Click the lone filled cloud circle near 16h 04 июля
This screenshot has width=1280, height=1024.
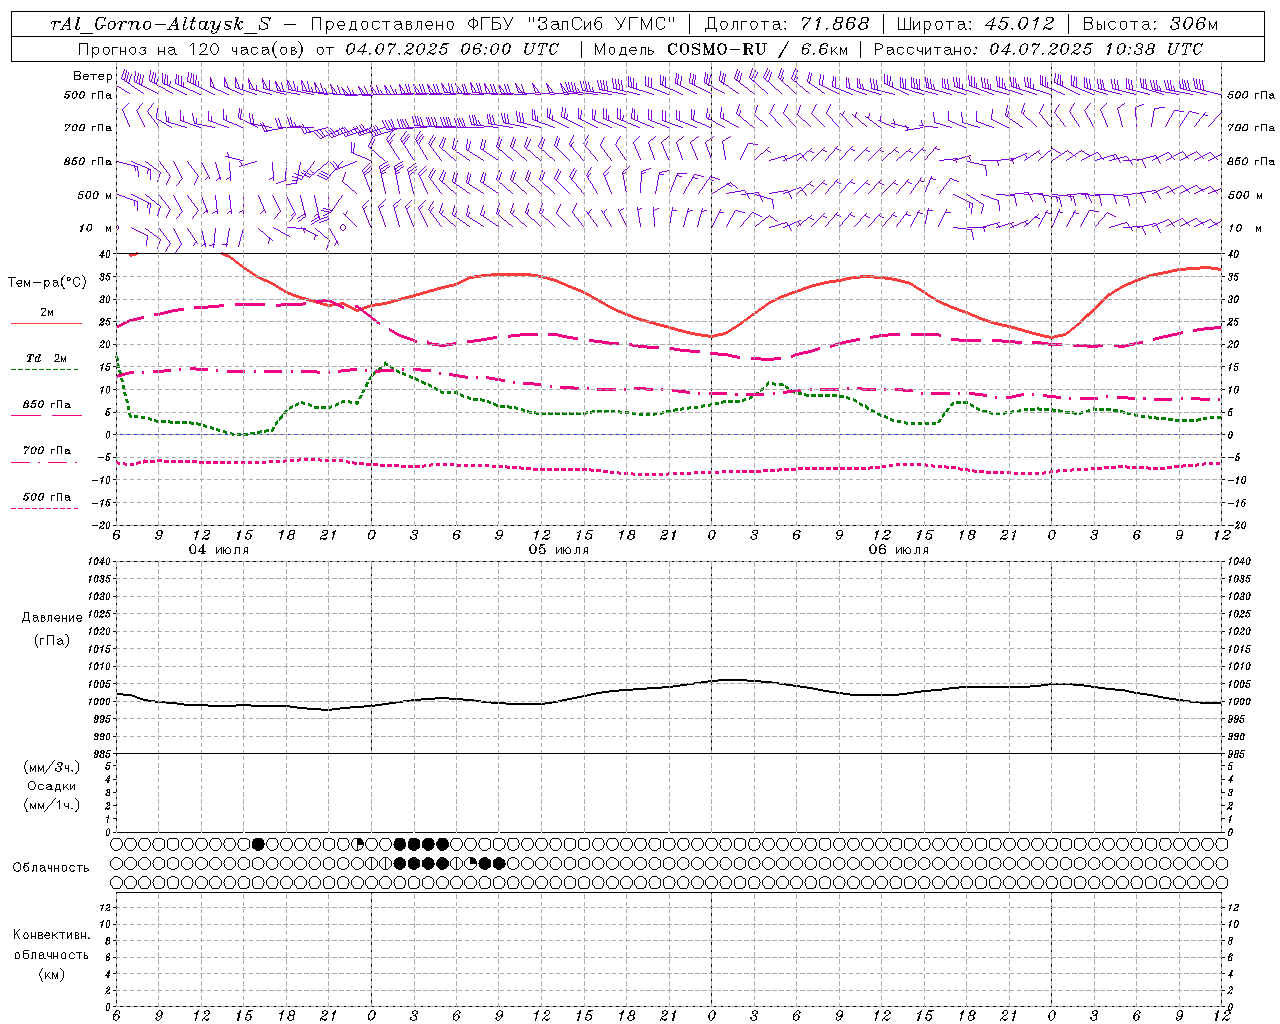(258, 844)
